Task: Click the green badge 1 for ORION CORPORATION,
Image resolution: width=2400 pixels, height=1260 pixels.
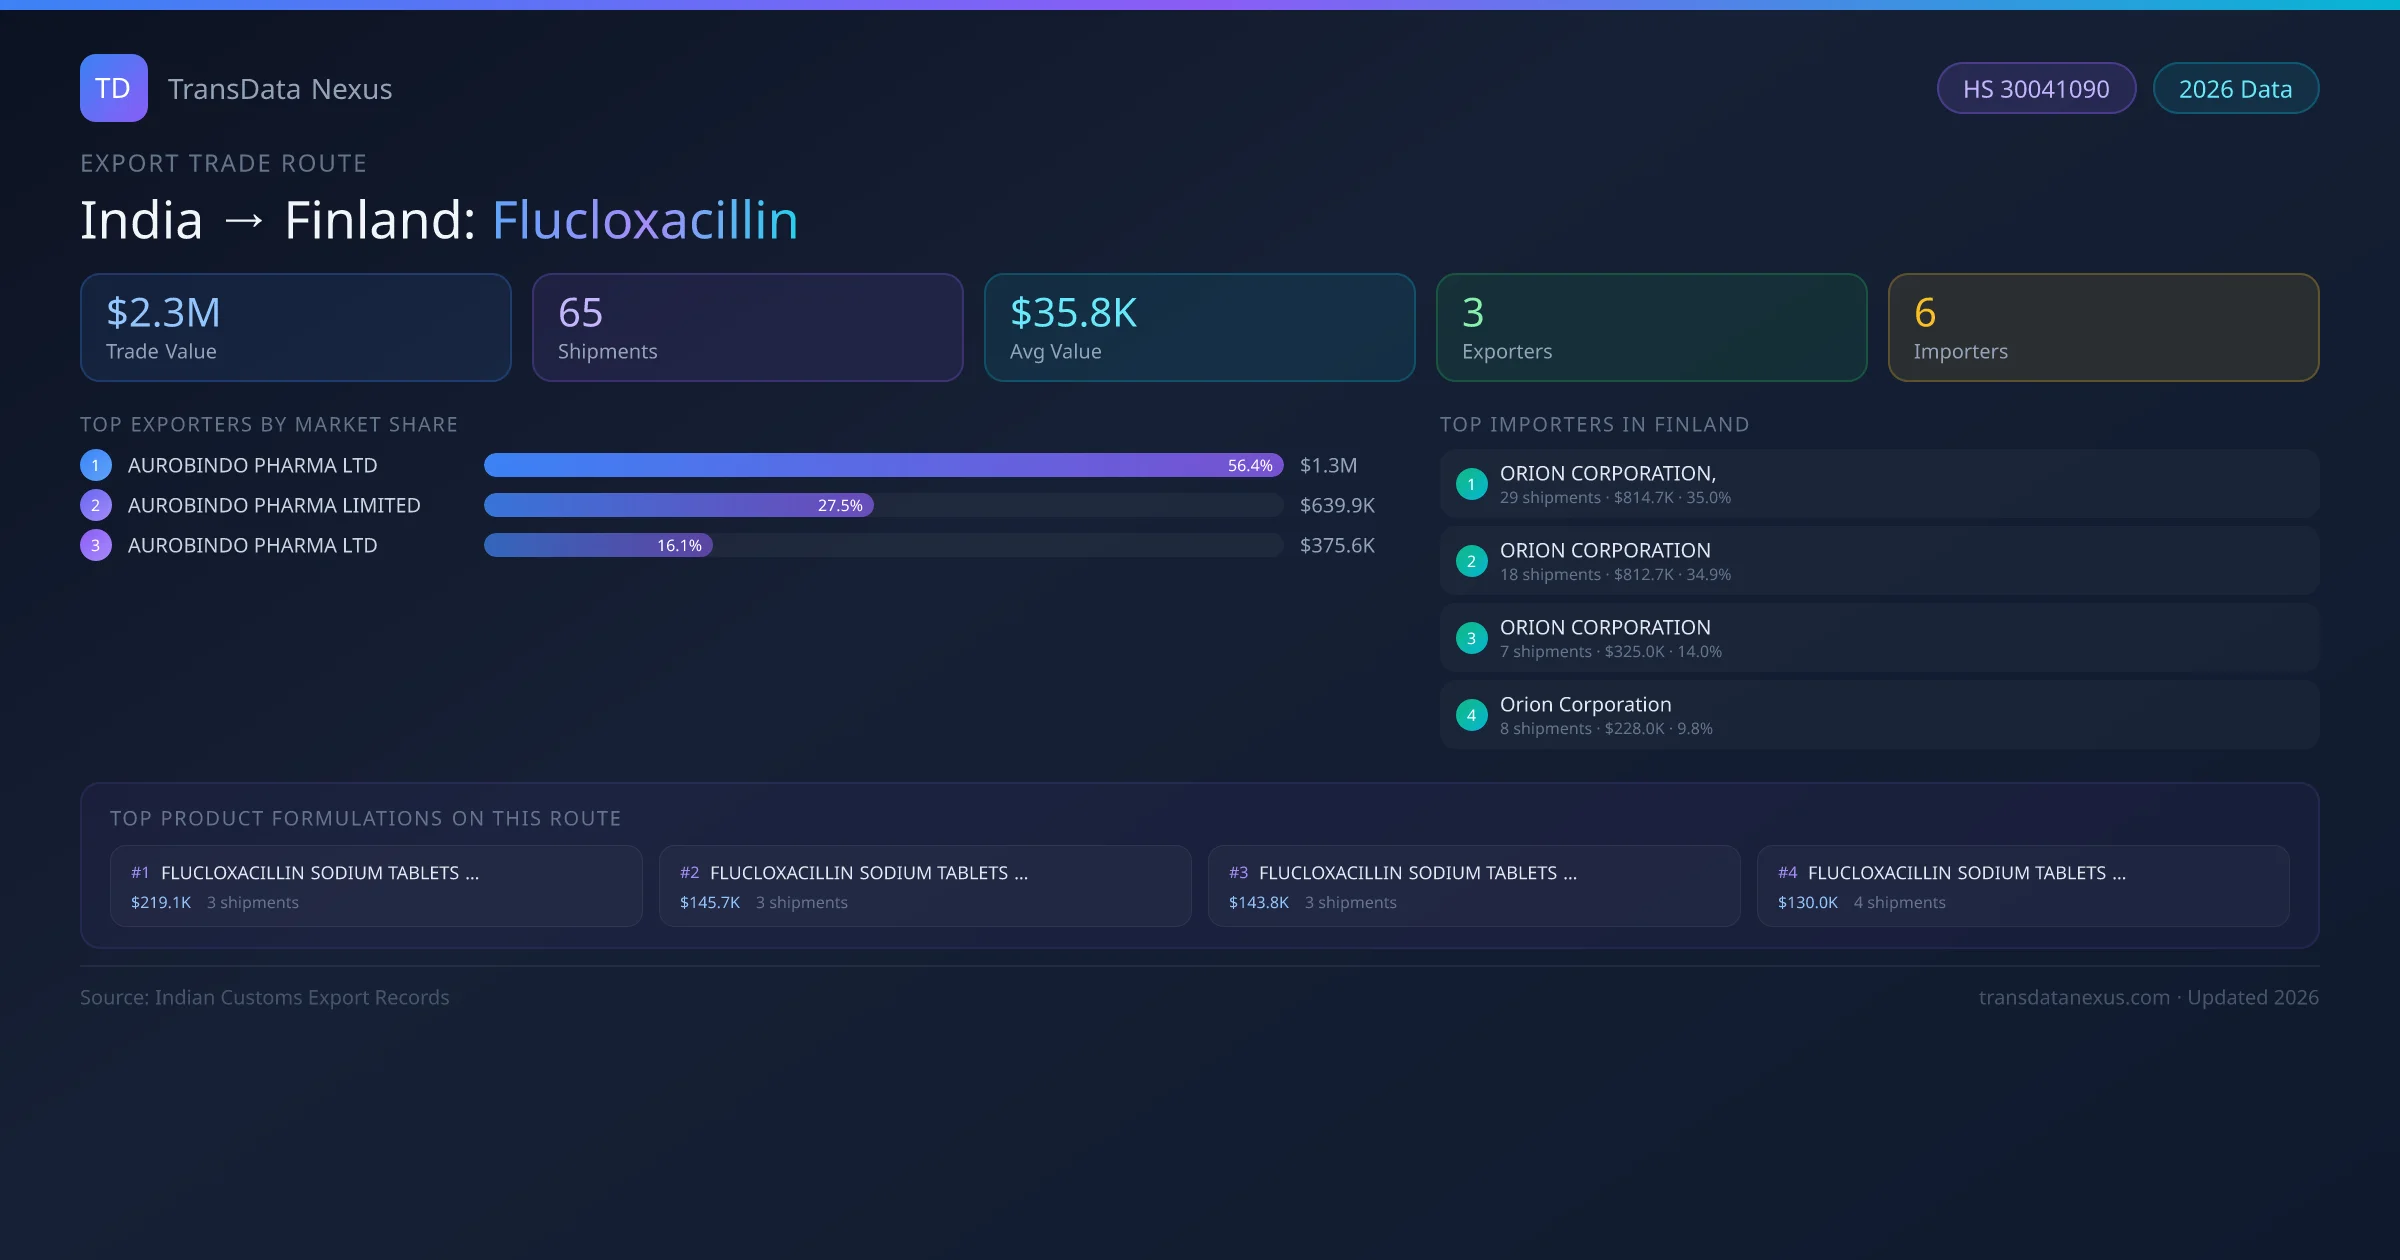Action: [x=1471, y=483]
